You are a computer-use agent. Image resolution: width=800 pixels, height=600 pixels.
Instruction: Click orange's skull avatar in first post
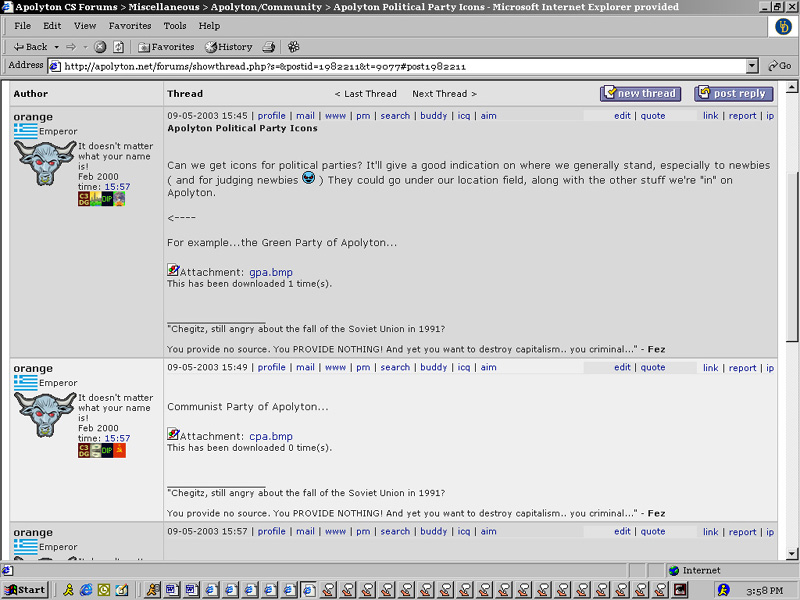coord(44,164)
